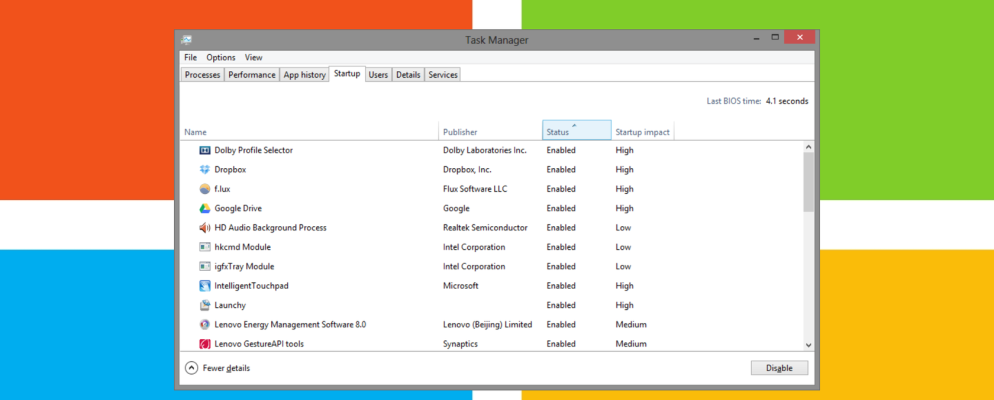The width and height of the screenshot is (994, 400).
Task: Click the Lenovo GestureAPI tools icon
Action: 204,344
